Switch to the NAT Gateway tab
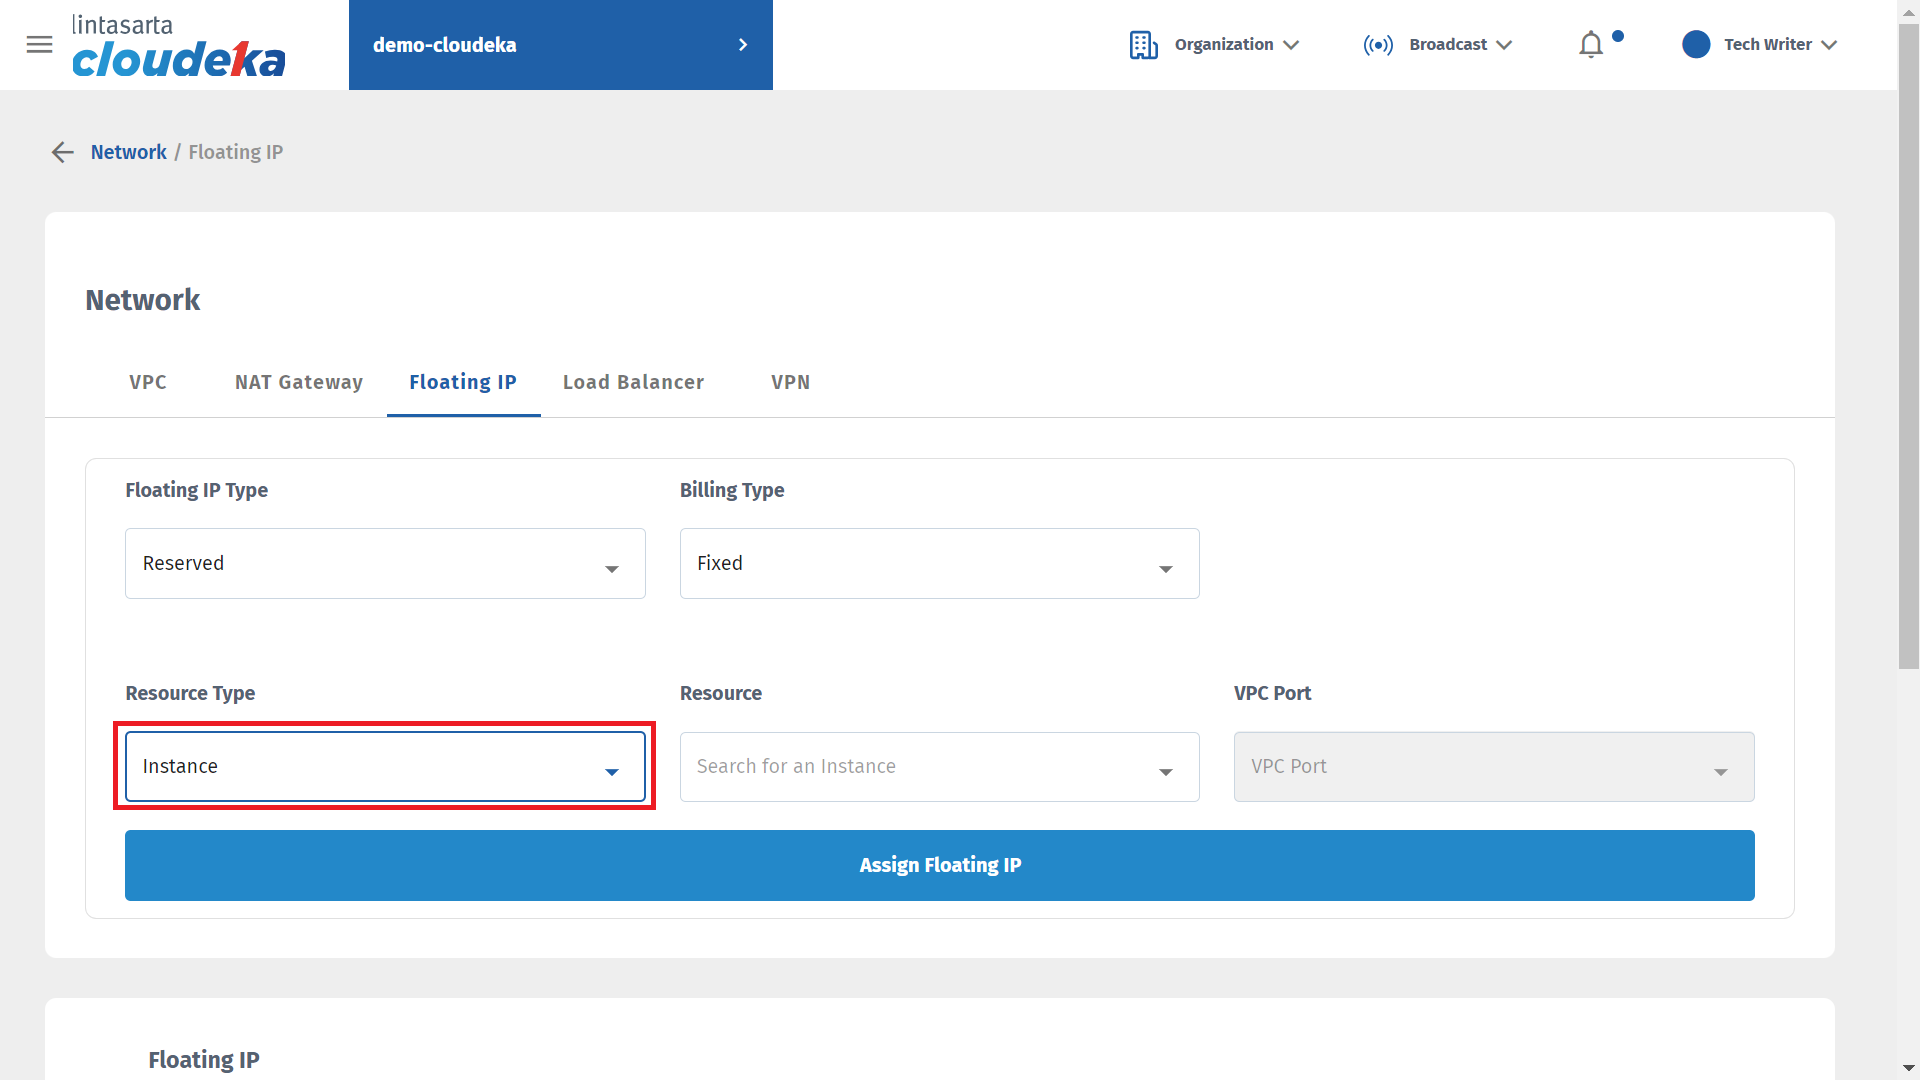Screen dimensions: 1920x1080 pos(298,383)
